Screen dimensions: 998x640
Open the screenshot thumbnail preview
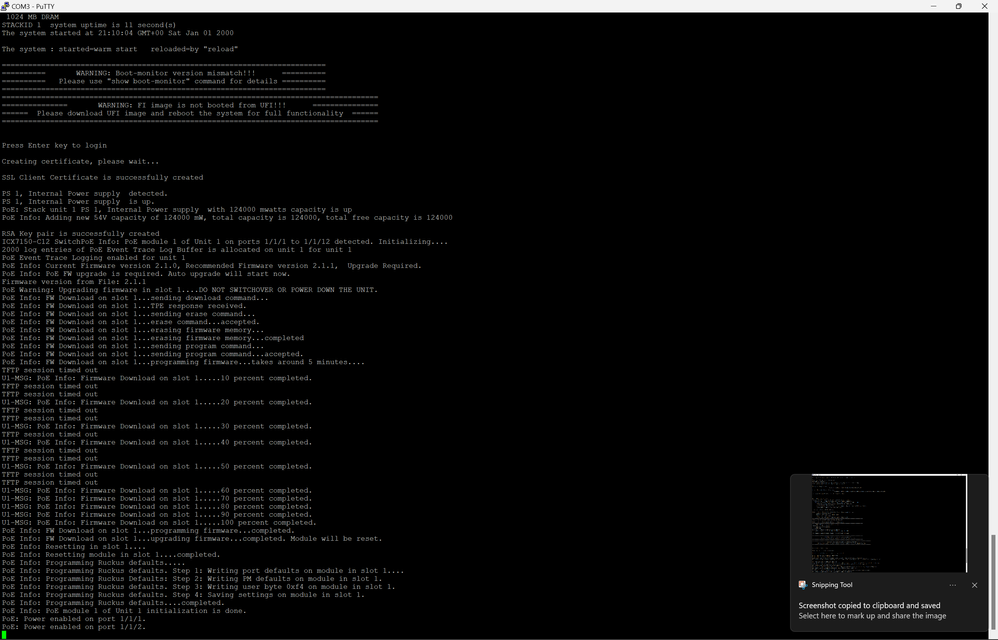coord(888,523)
